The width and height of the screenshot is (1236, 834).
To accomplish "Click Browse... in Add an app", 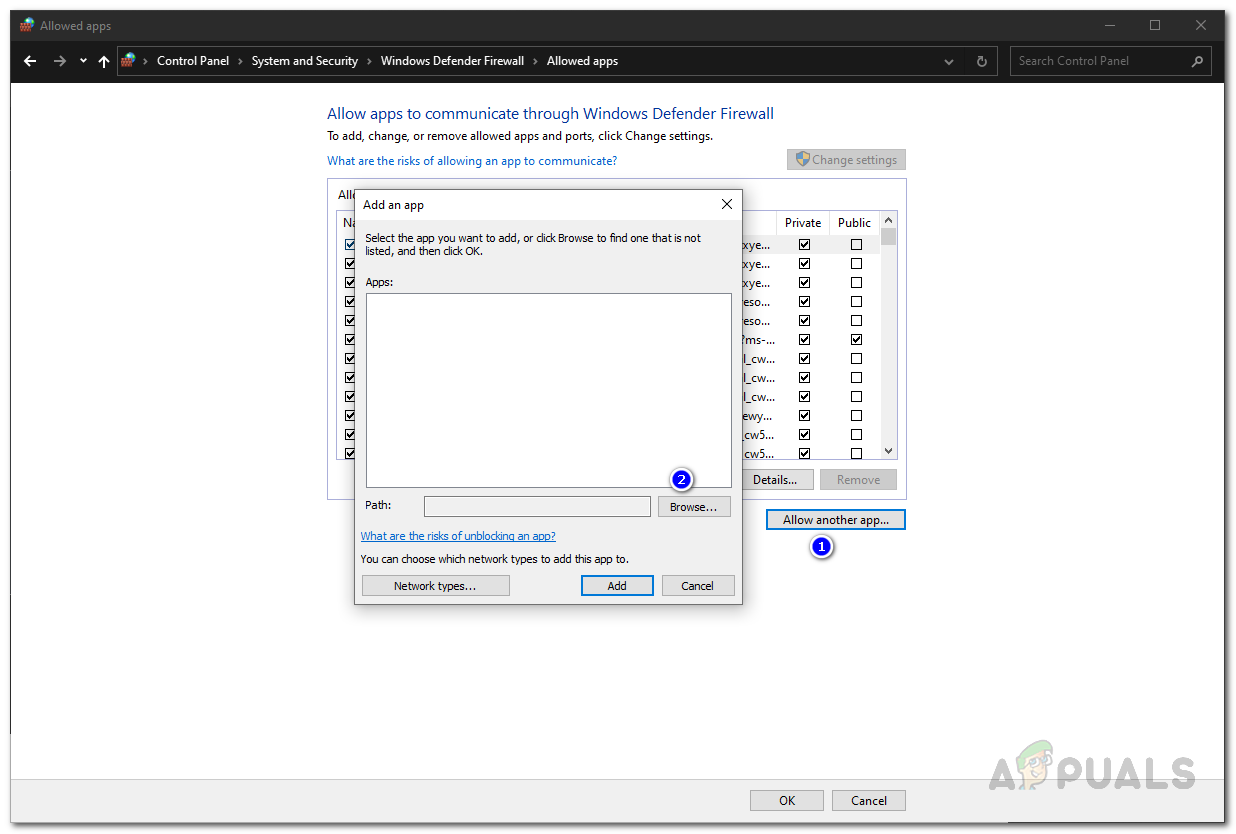I will click(694, 507).
